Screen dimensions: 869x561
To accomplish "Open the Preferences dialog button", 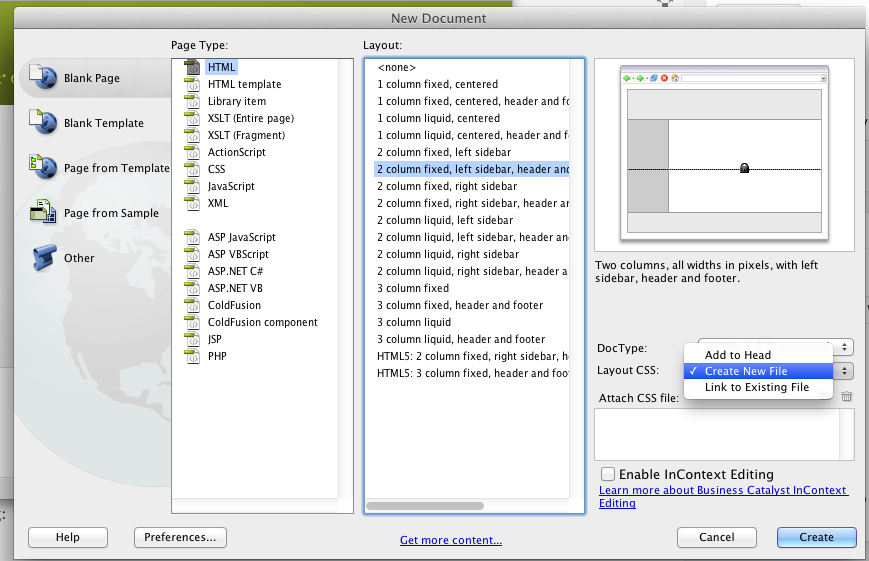I will click(x=180, y=537).
